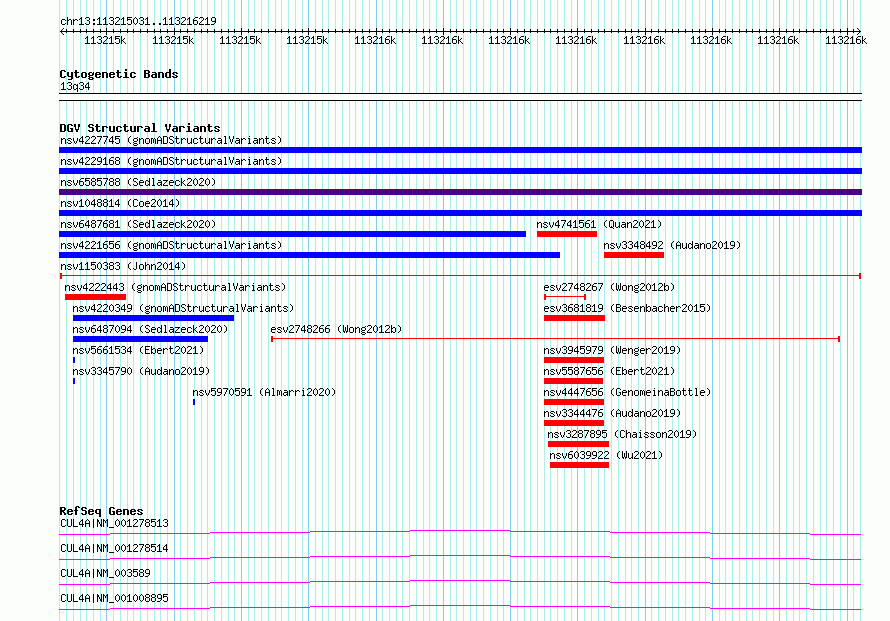Viewport: 890px width, 621px height.
Task: Click nsv4222443 (gnomADStructuralVariants) label
Action: click(x=175, y=287)
